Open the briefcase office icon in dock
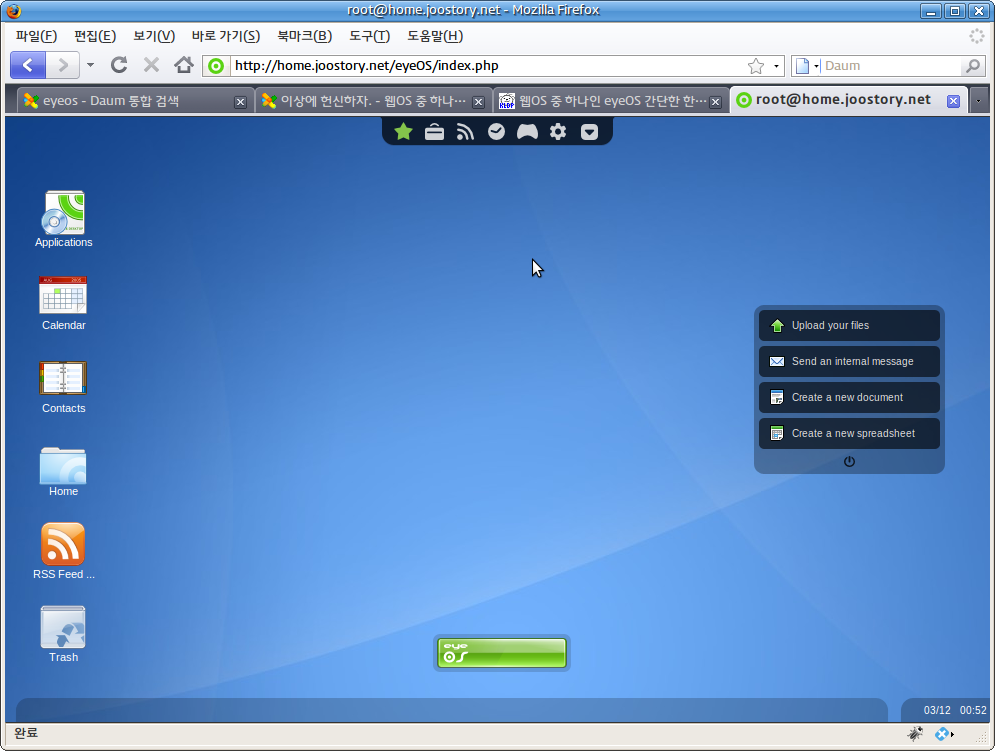Viewport: 995px width, 751px height. coord(435,132)
